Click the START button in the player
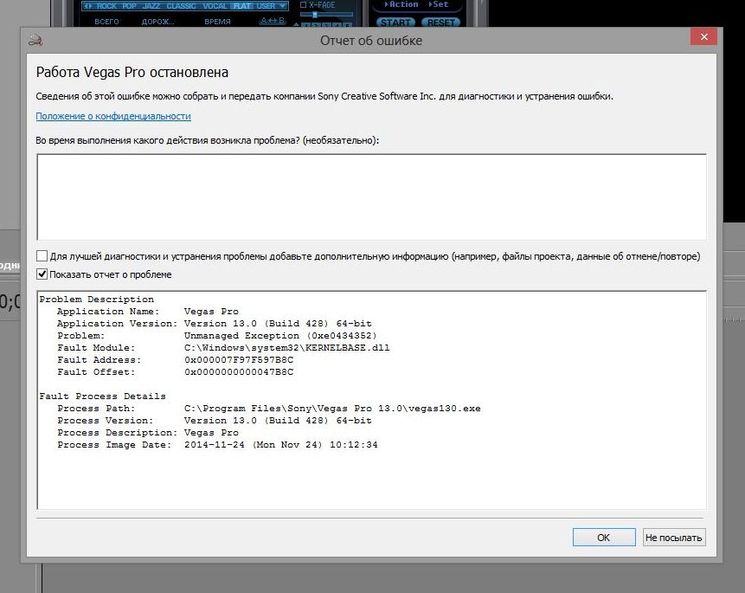 click(395, 22)
